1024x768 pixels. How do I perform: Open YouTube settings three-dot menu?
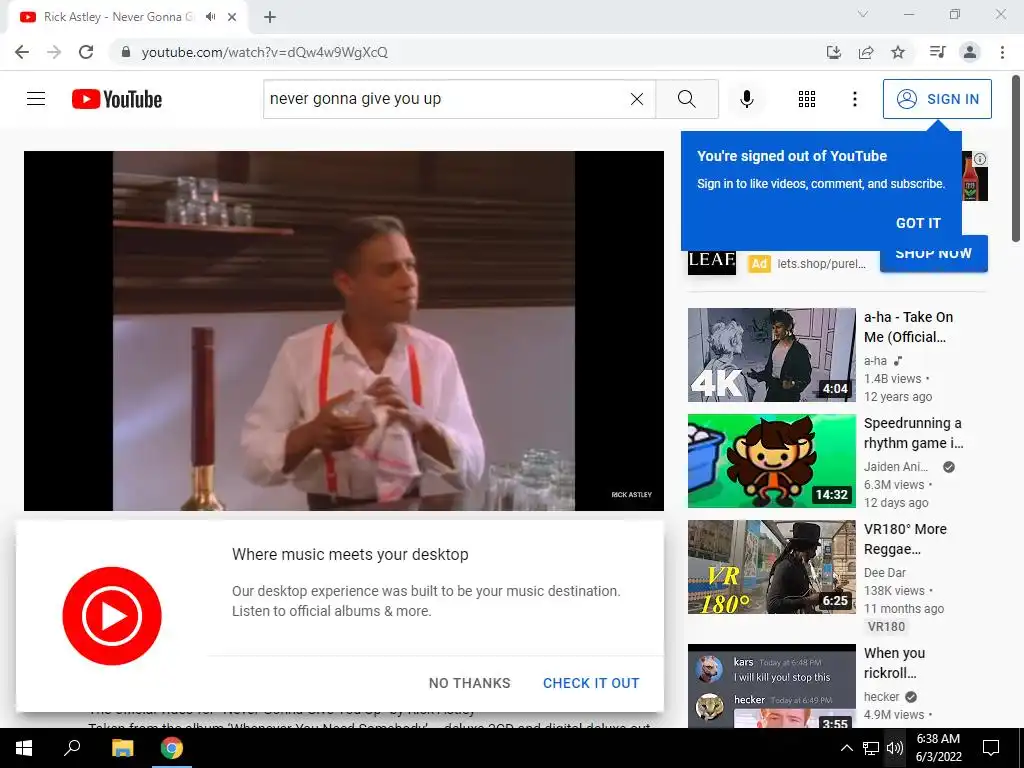[x=854, y=99]
